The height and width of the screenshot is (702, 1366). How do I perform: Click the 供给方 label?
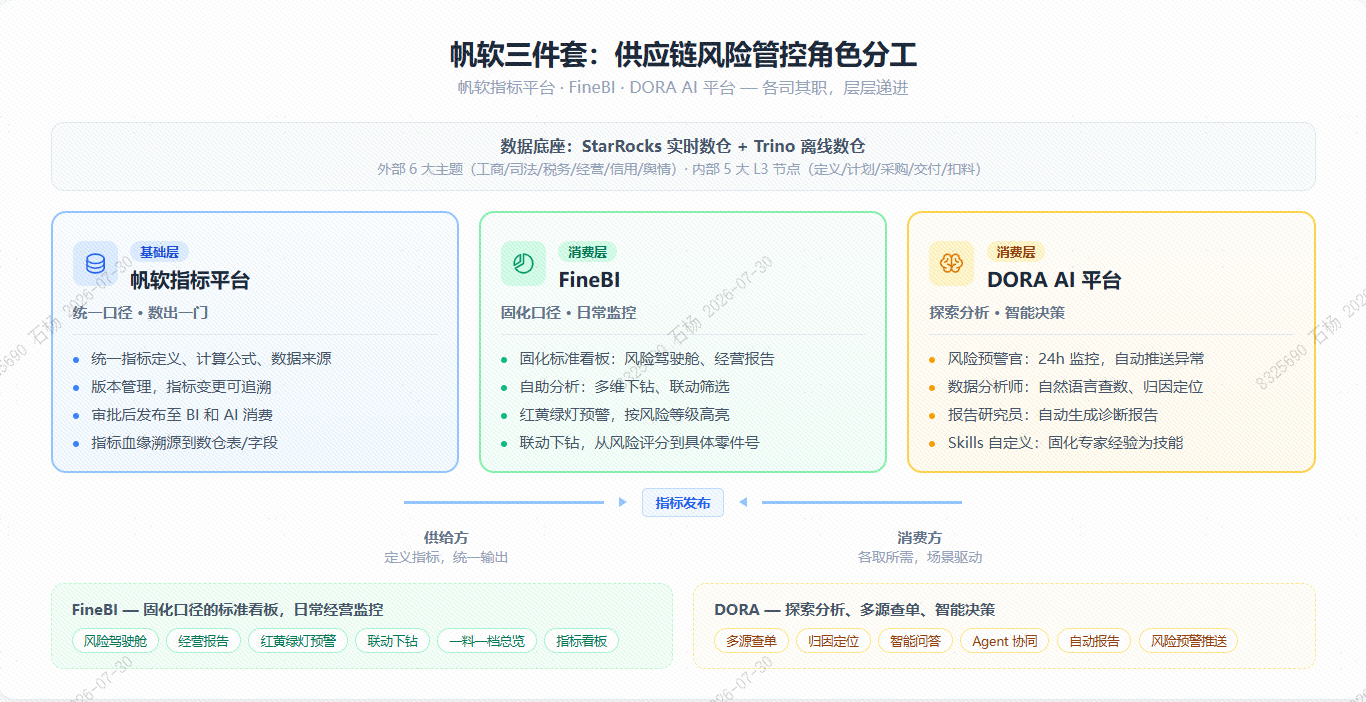tap(446, 537)
